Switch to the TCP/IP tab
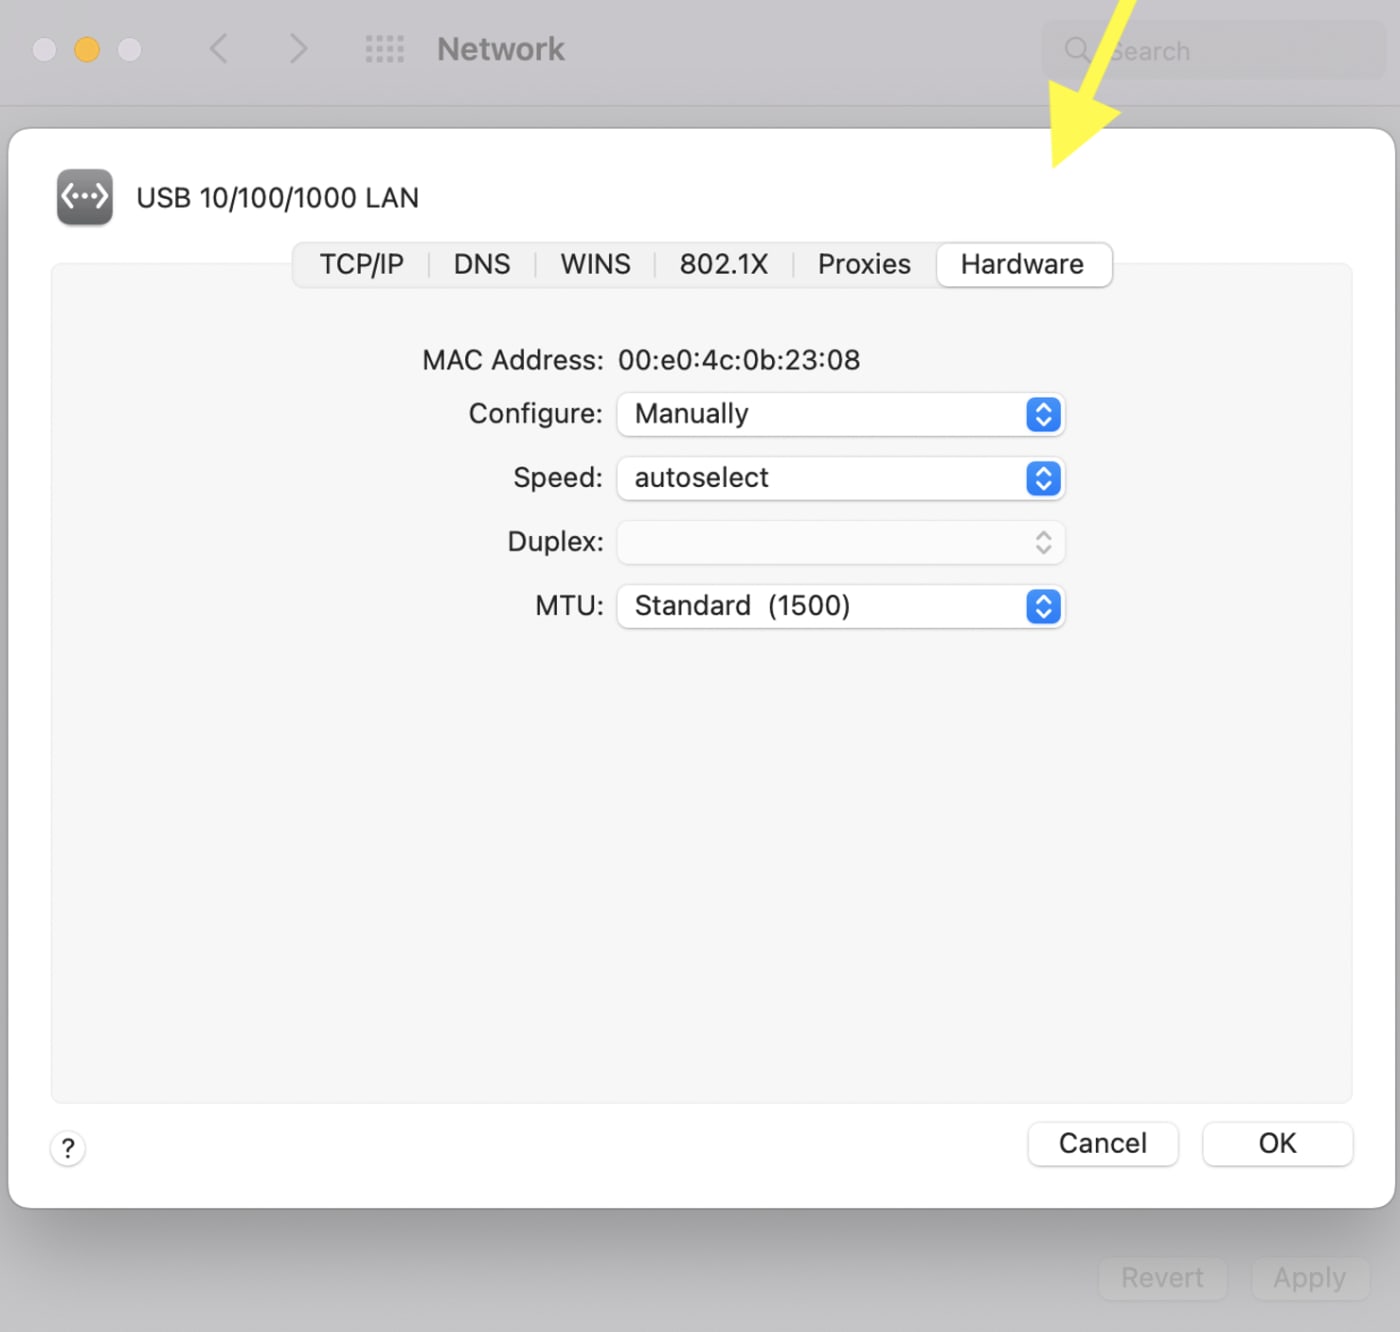This screenshot has height=1332, width=1400. [361, 264]
